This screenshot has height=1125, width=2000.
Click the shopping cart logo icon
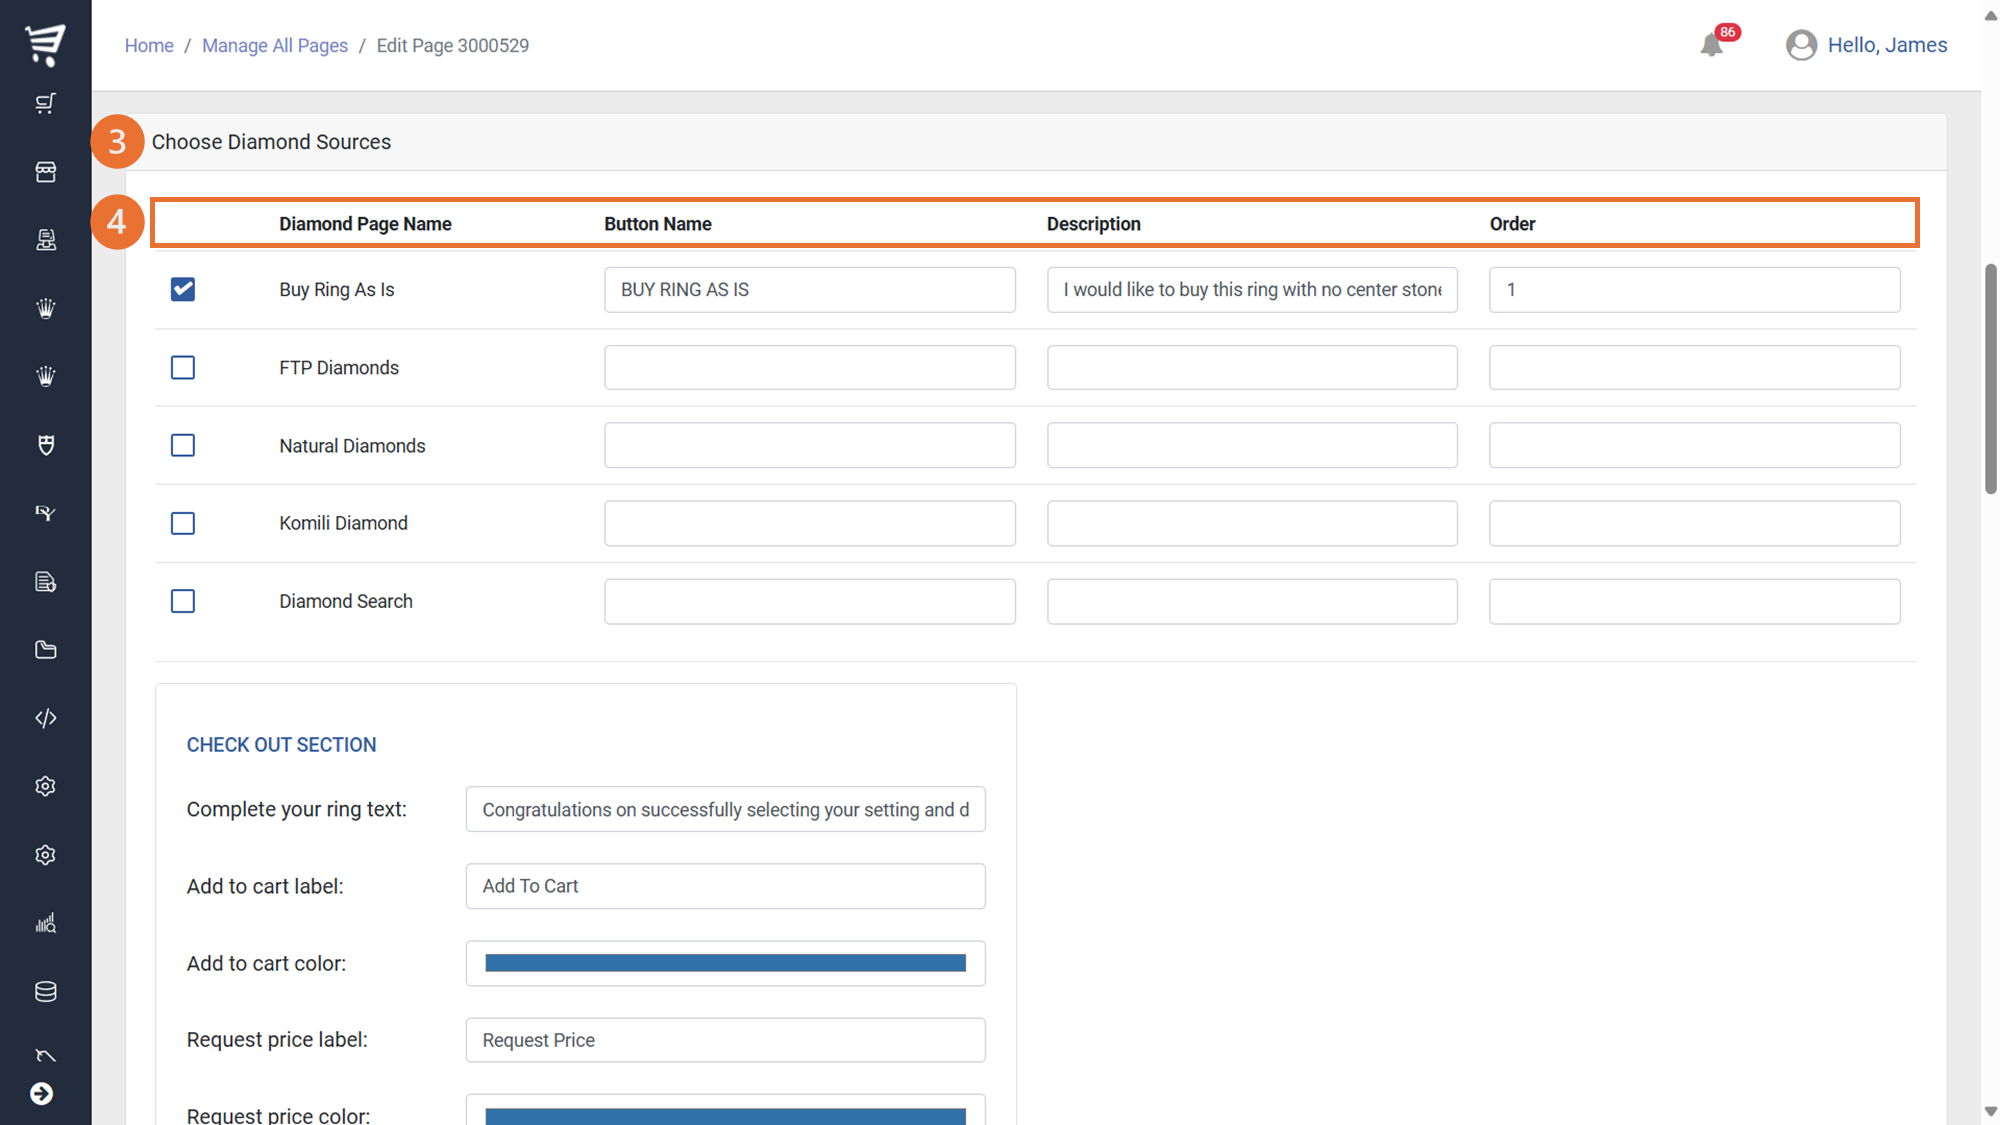pos(45,44)
